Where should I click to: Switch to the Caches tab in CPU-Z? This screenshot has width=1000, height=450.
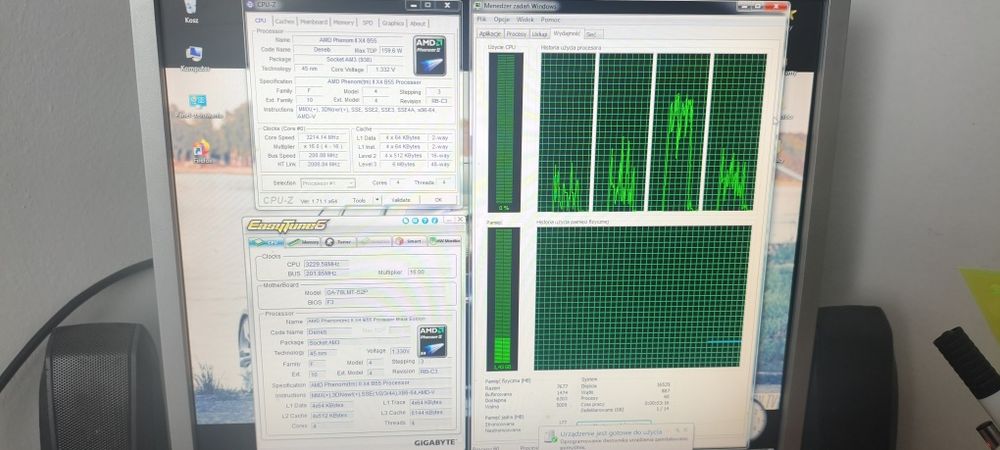pos(284,22)
